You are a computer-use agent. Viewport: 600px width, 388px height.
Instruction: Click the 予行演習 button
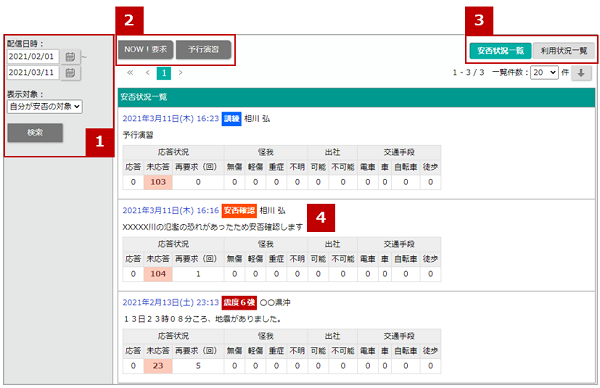[204, 50]
